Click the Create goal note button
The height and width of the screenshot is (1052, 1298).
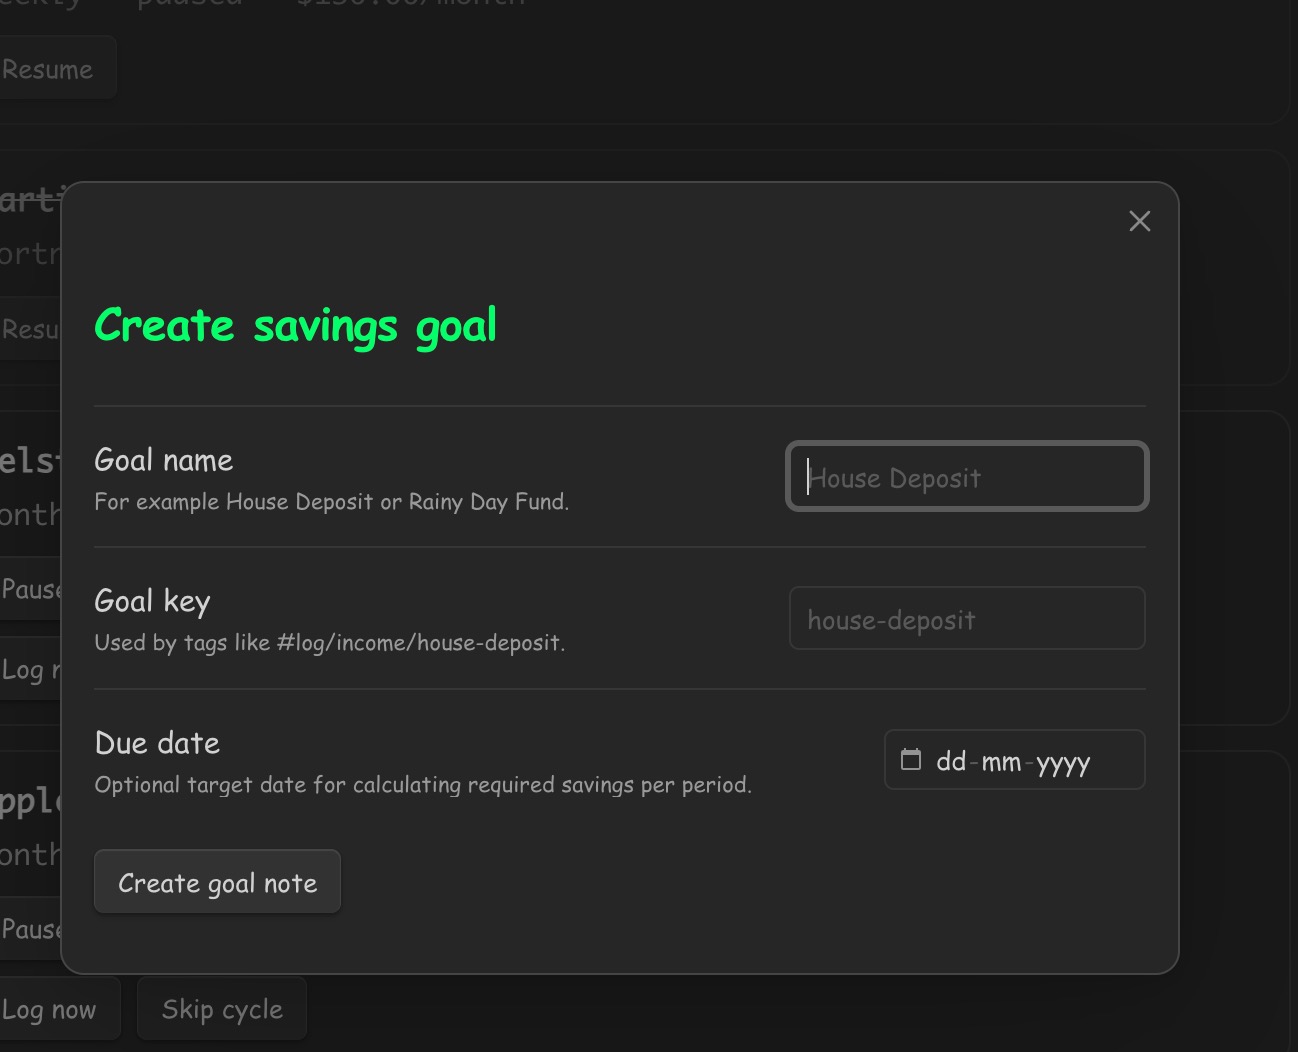coord(217,882)
